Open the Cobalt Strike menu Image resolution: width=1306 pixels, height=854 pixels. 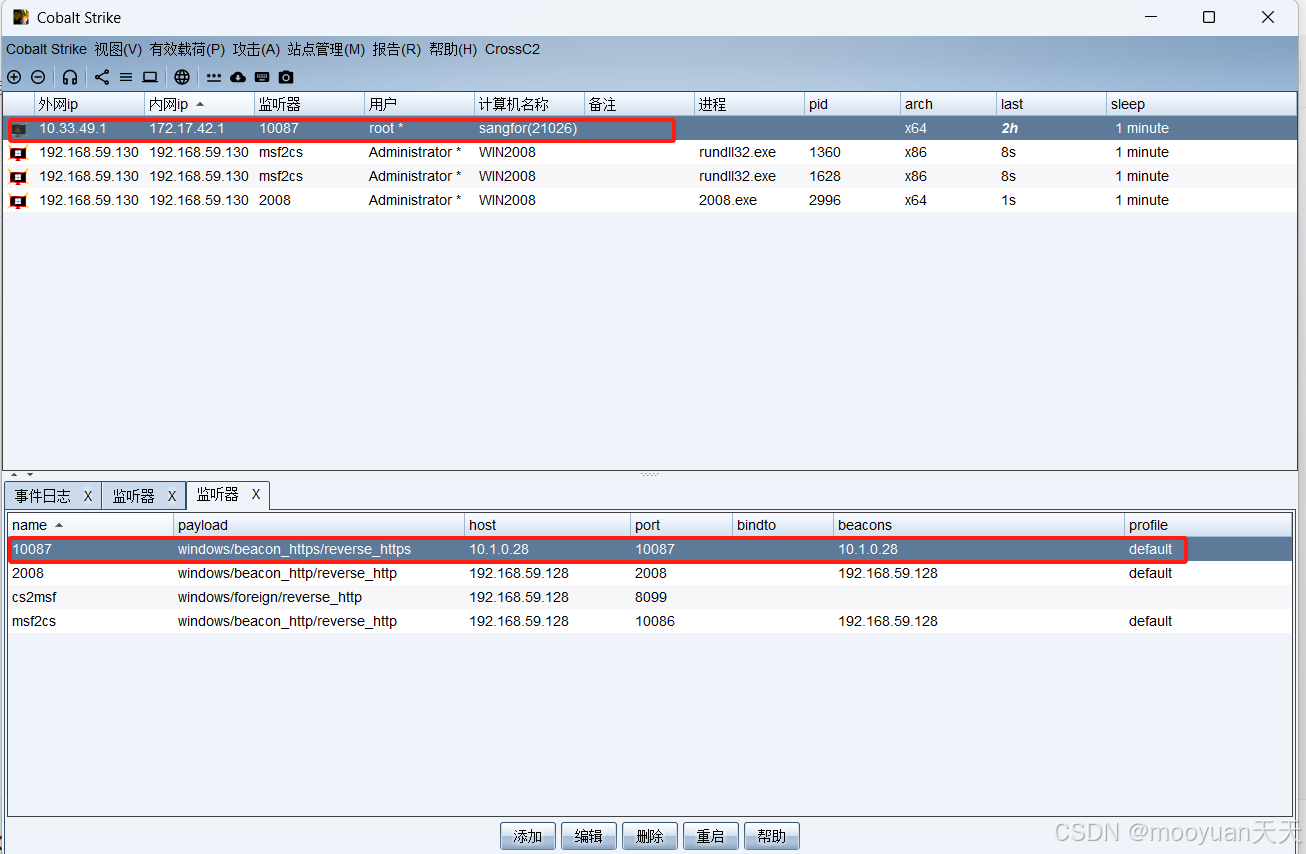pos(47,49)
